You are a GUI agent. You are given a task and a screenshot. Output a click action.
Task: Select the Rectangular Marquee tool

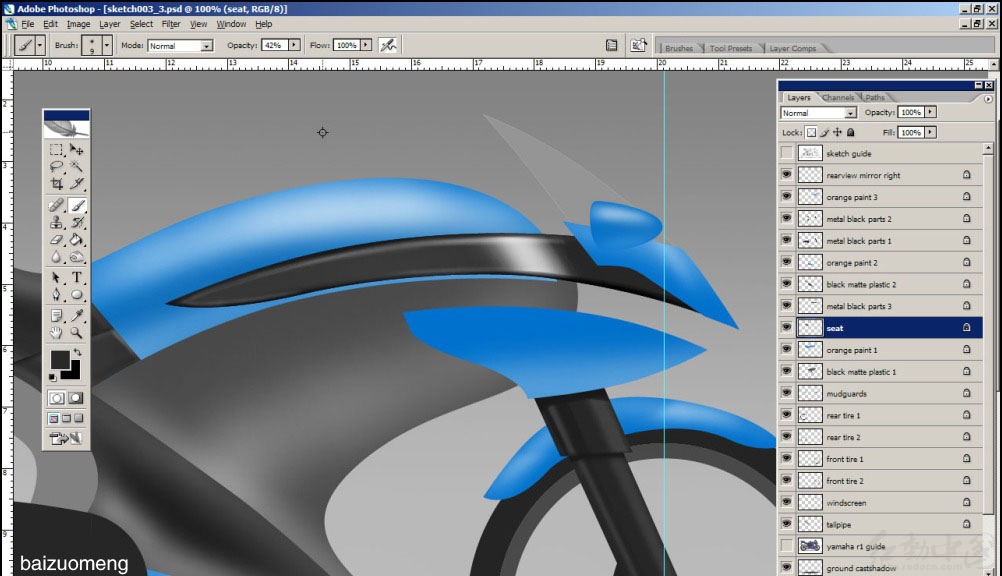point(56,150)
